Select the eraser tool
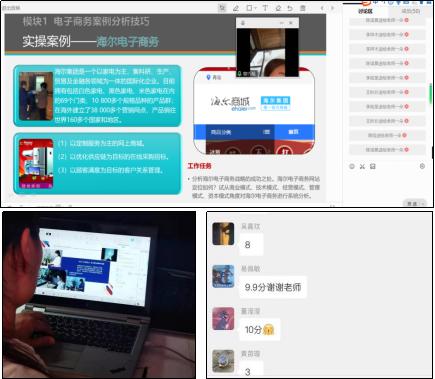The image size is (435, 379). [278, 8]
